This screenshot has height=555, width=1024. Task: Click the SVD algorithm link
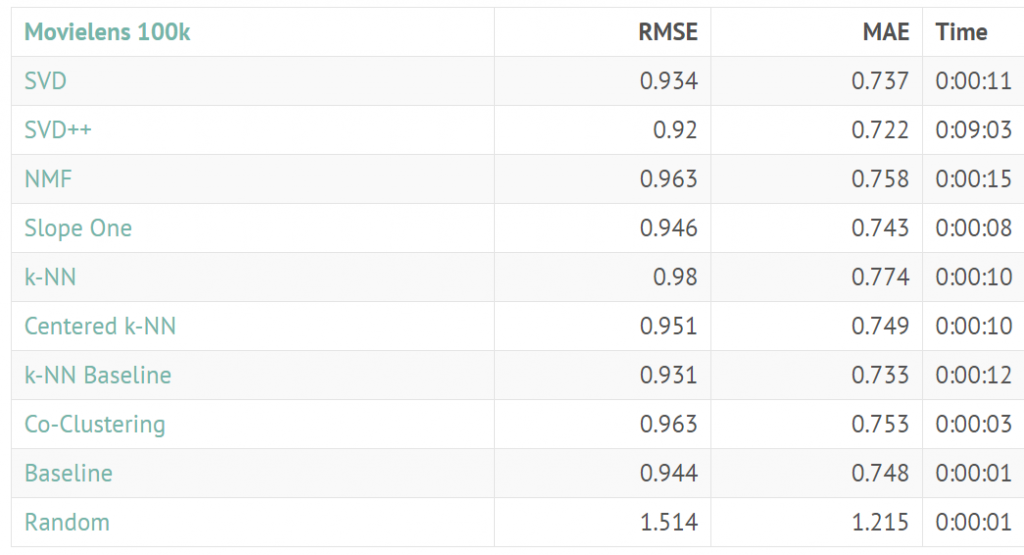point(46,81)
